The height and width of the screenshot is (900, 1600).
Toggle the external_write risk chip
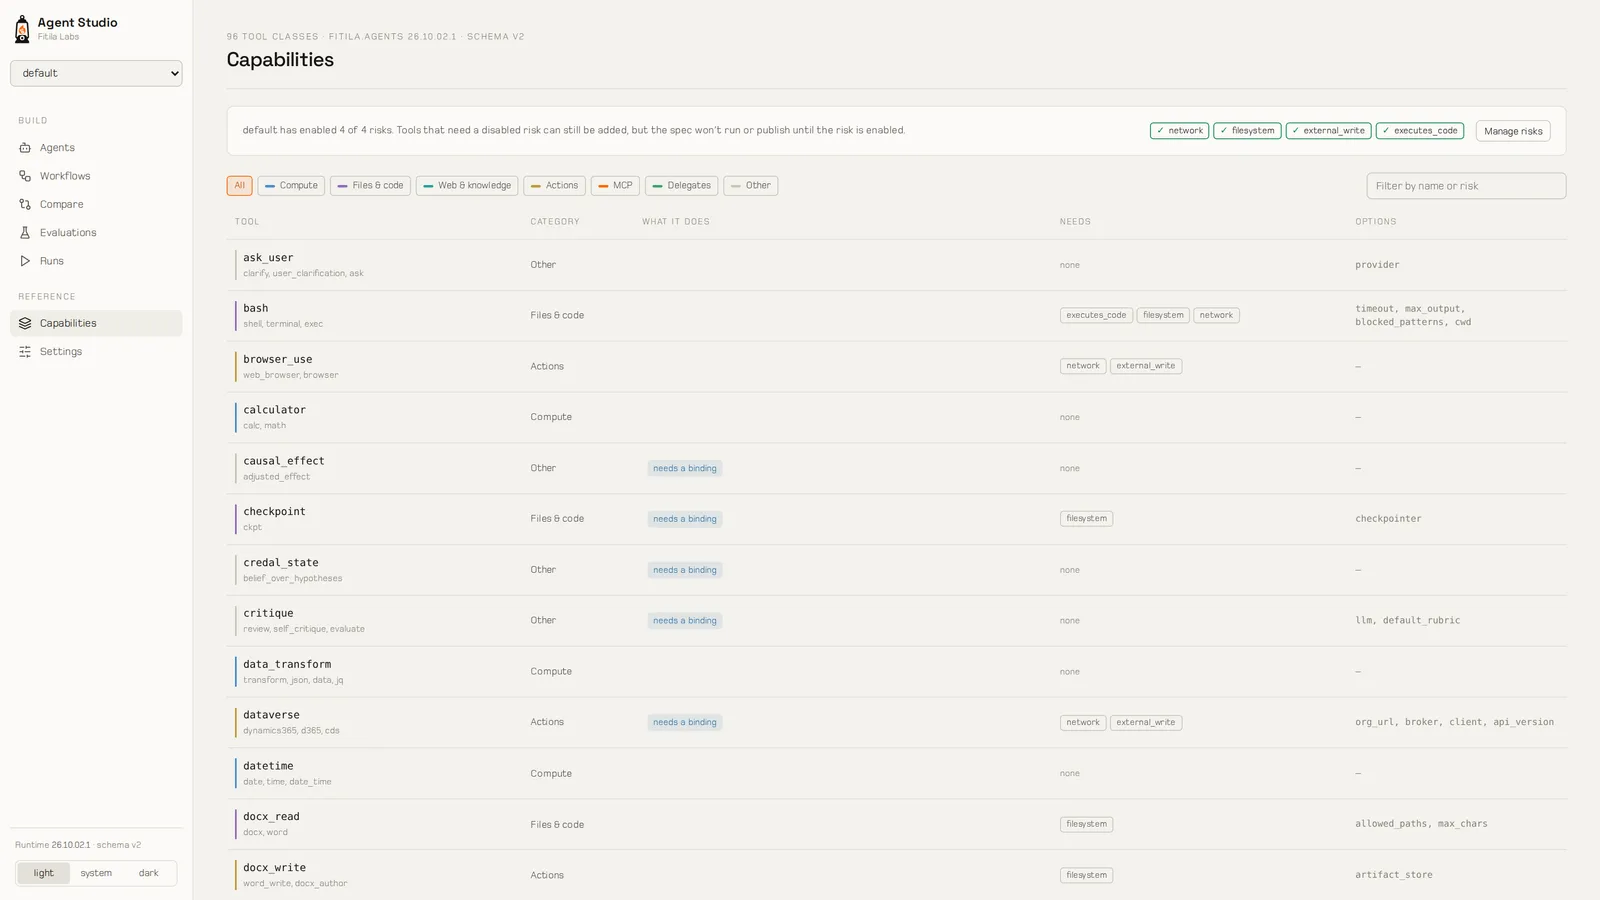pos(1329,131)
